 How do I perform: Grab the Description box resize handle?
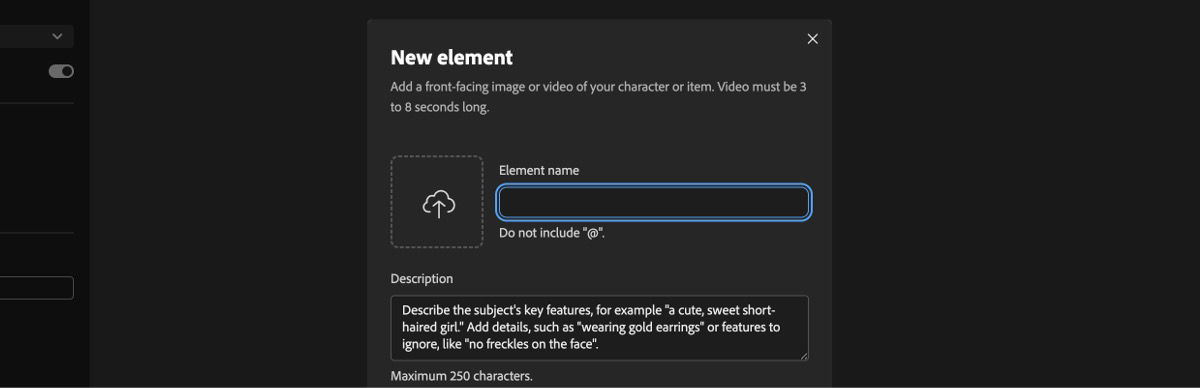[803, 355]
